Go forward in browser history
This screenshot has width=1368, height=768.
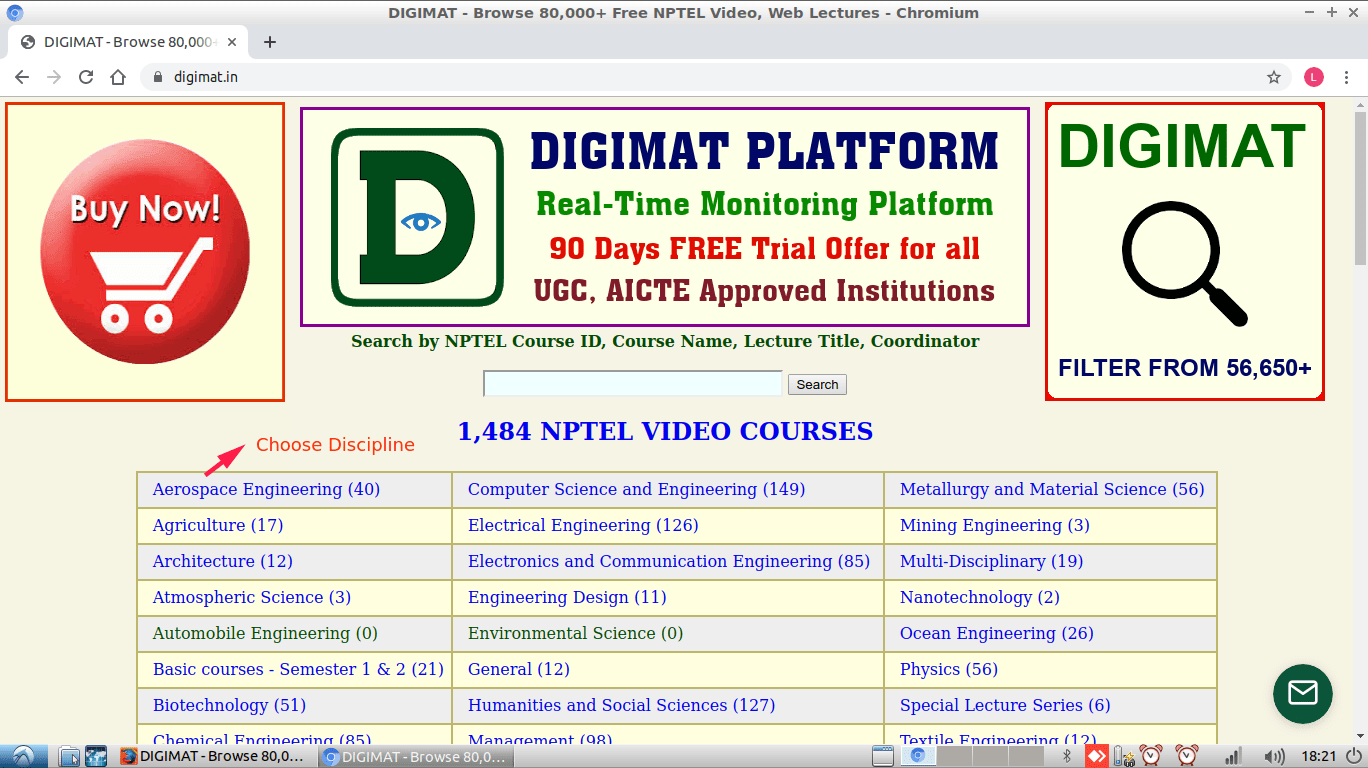tap(54, 77)
